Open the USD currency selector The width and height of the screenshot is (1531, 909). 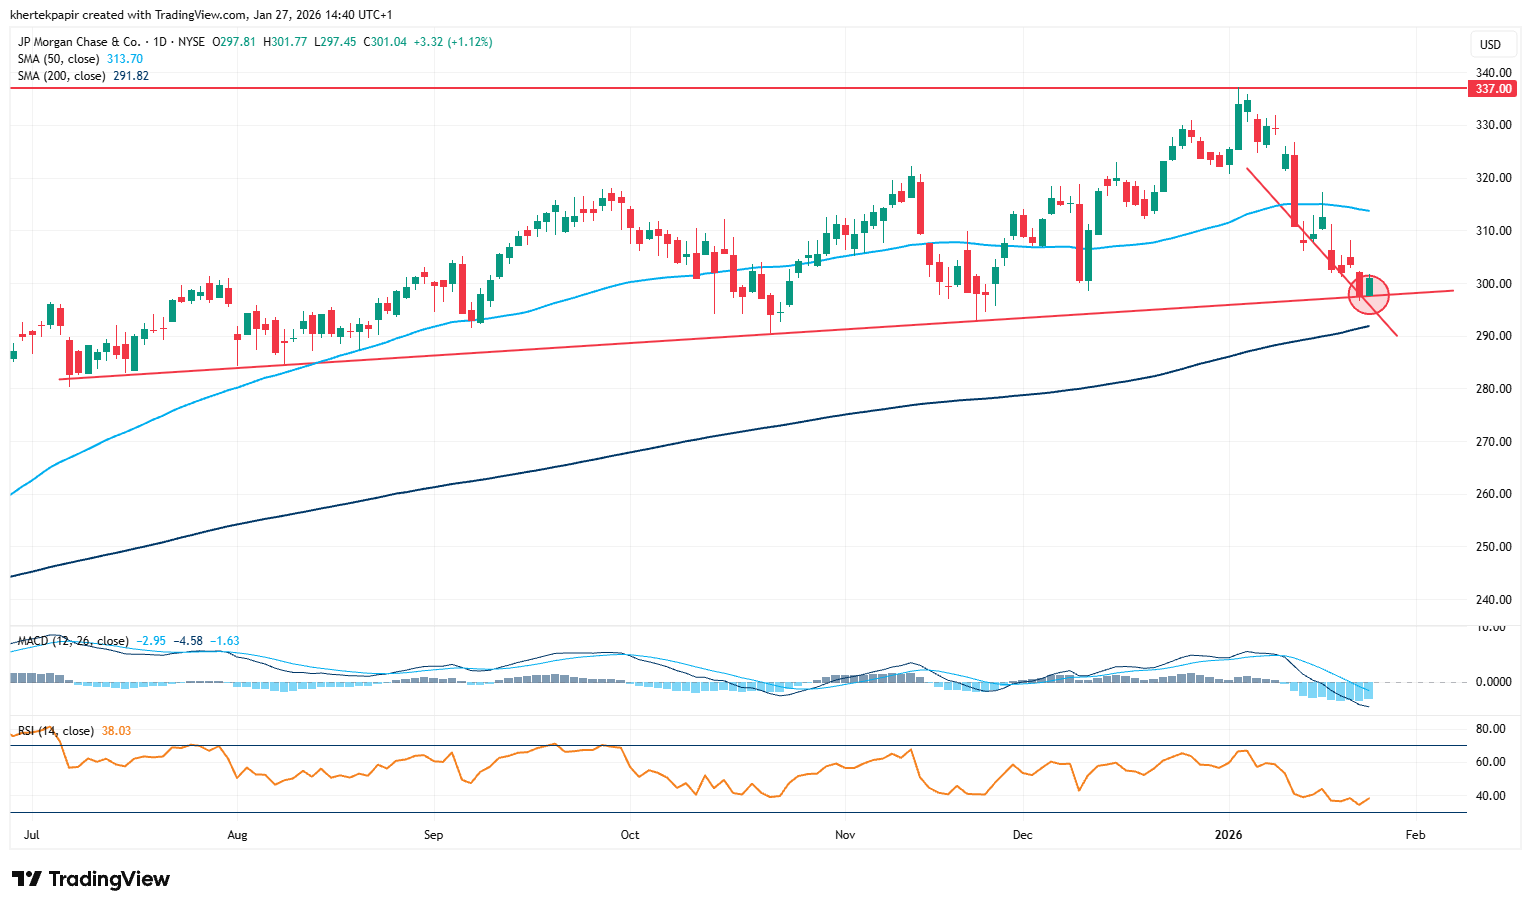[1490, 45]
